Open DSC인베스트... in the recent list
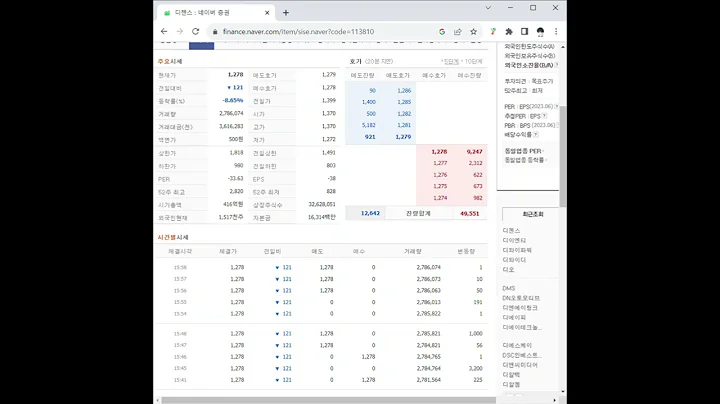 click(522, 355)
